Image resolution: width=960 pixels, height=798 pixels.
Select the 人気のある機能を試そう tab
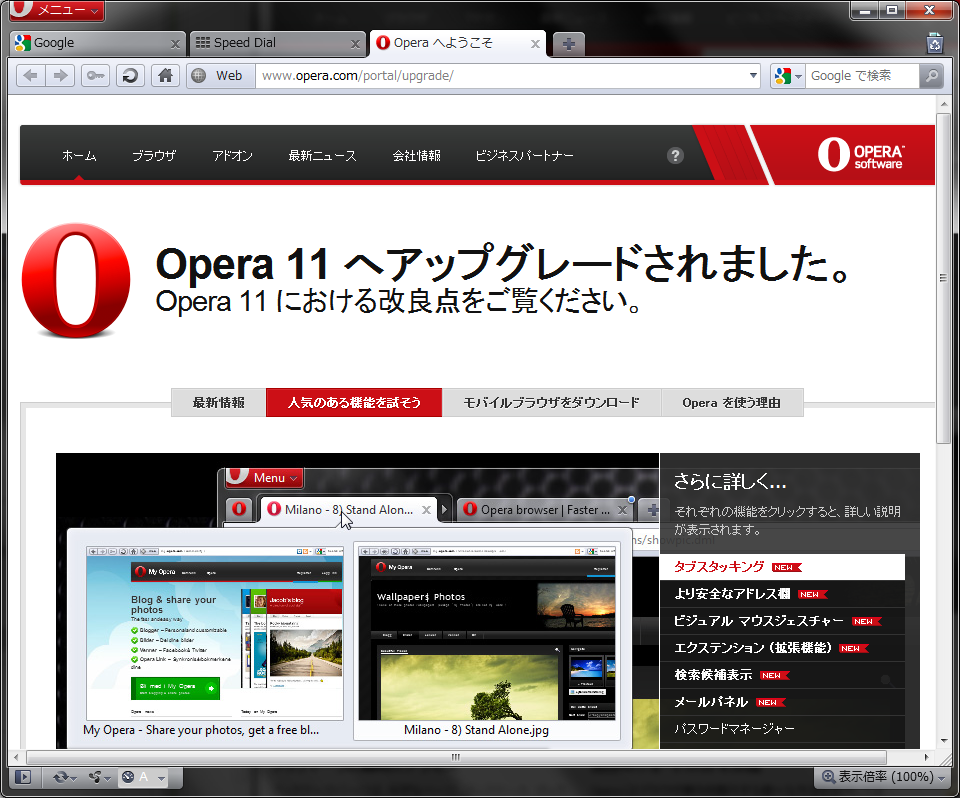(354, 402)
